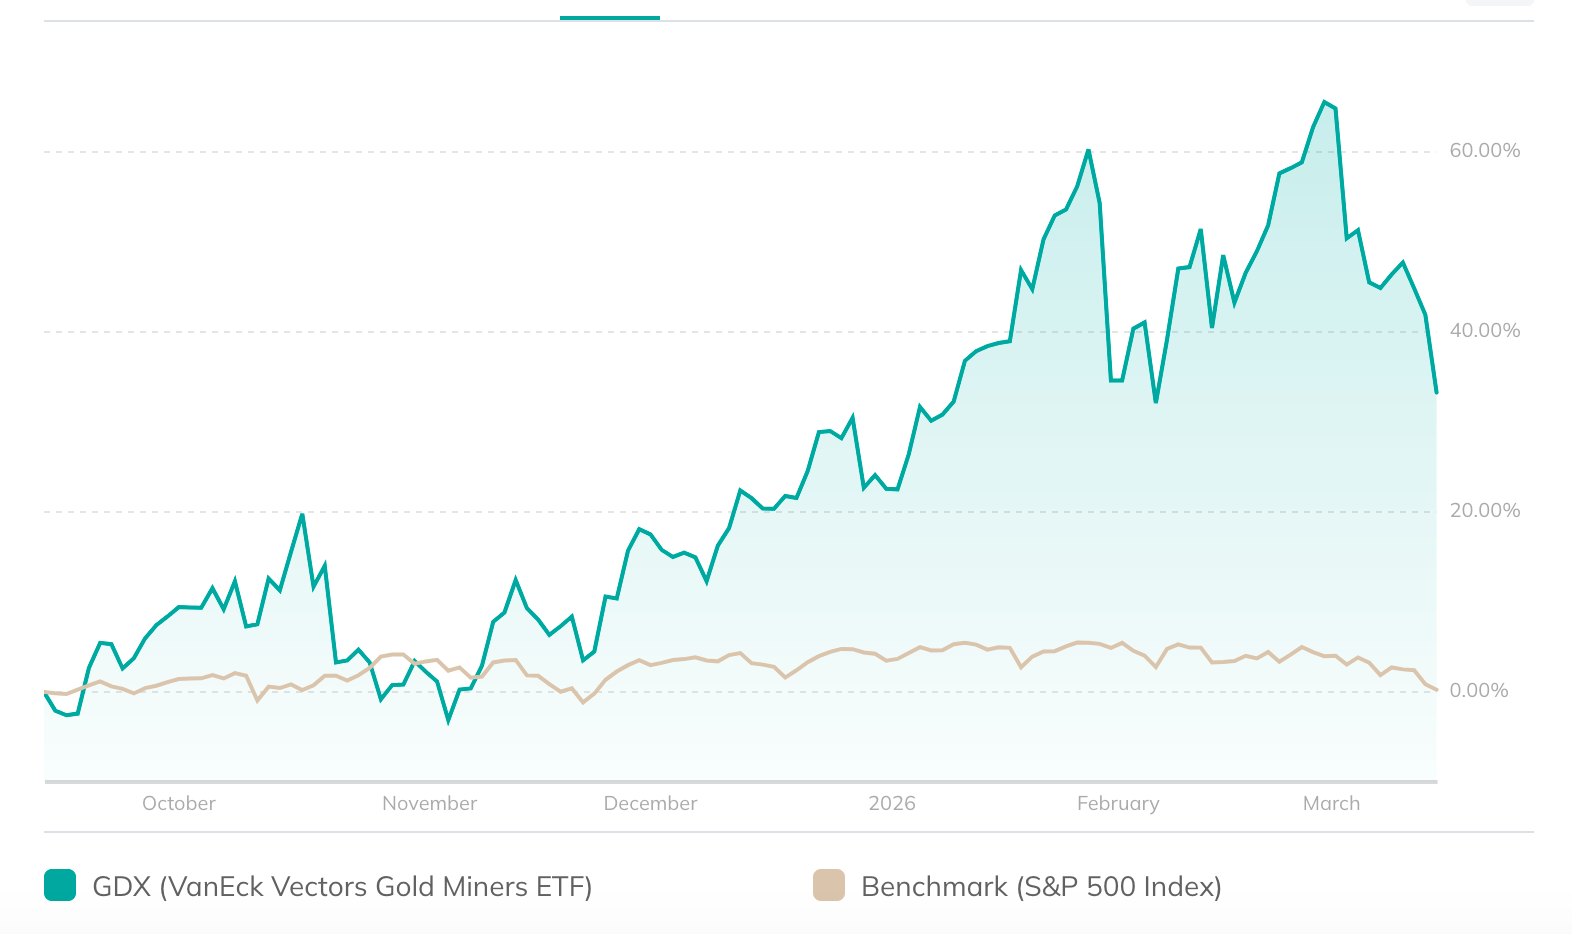Click the teal GDX legend swatch
Image resolution: width=1572 pixels, height=934 pixels.
(60, 886)
